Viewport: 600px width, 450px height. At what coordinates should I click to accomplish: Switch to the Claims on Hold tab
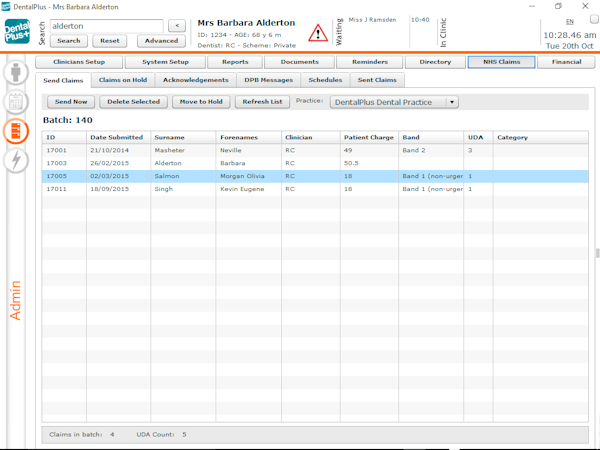[123, 80]
